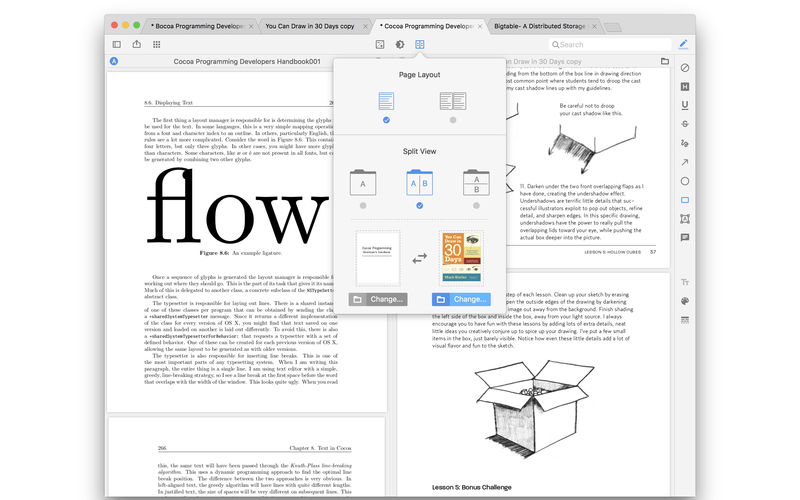Screen dimensions: 800x500
Task: Click the Search field
Action: (610, 44)
